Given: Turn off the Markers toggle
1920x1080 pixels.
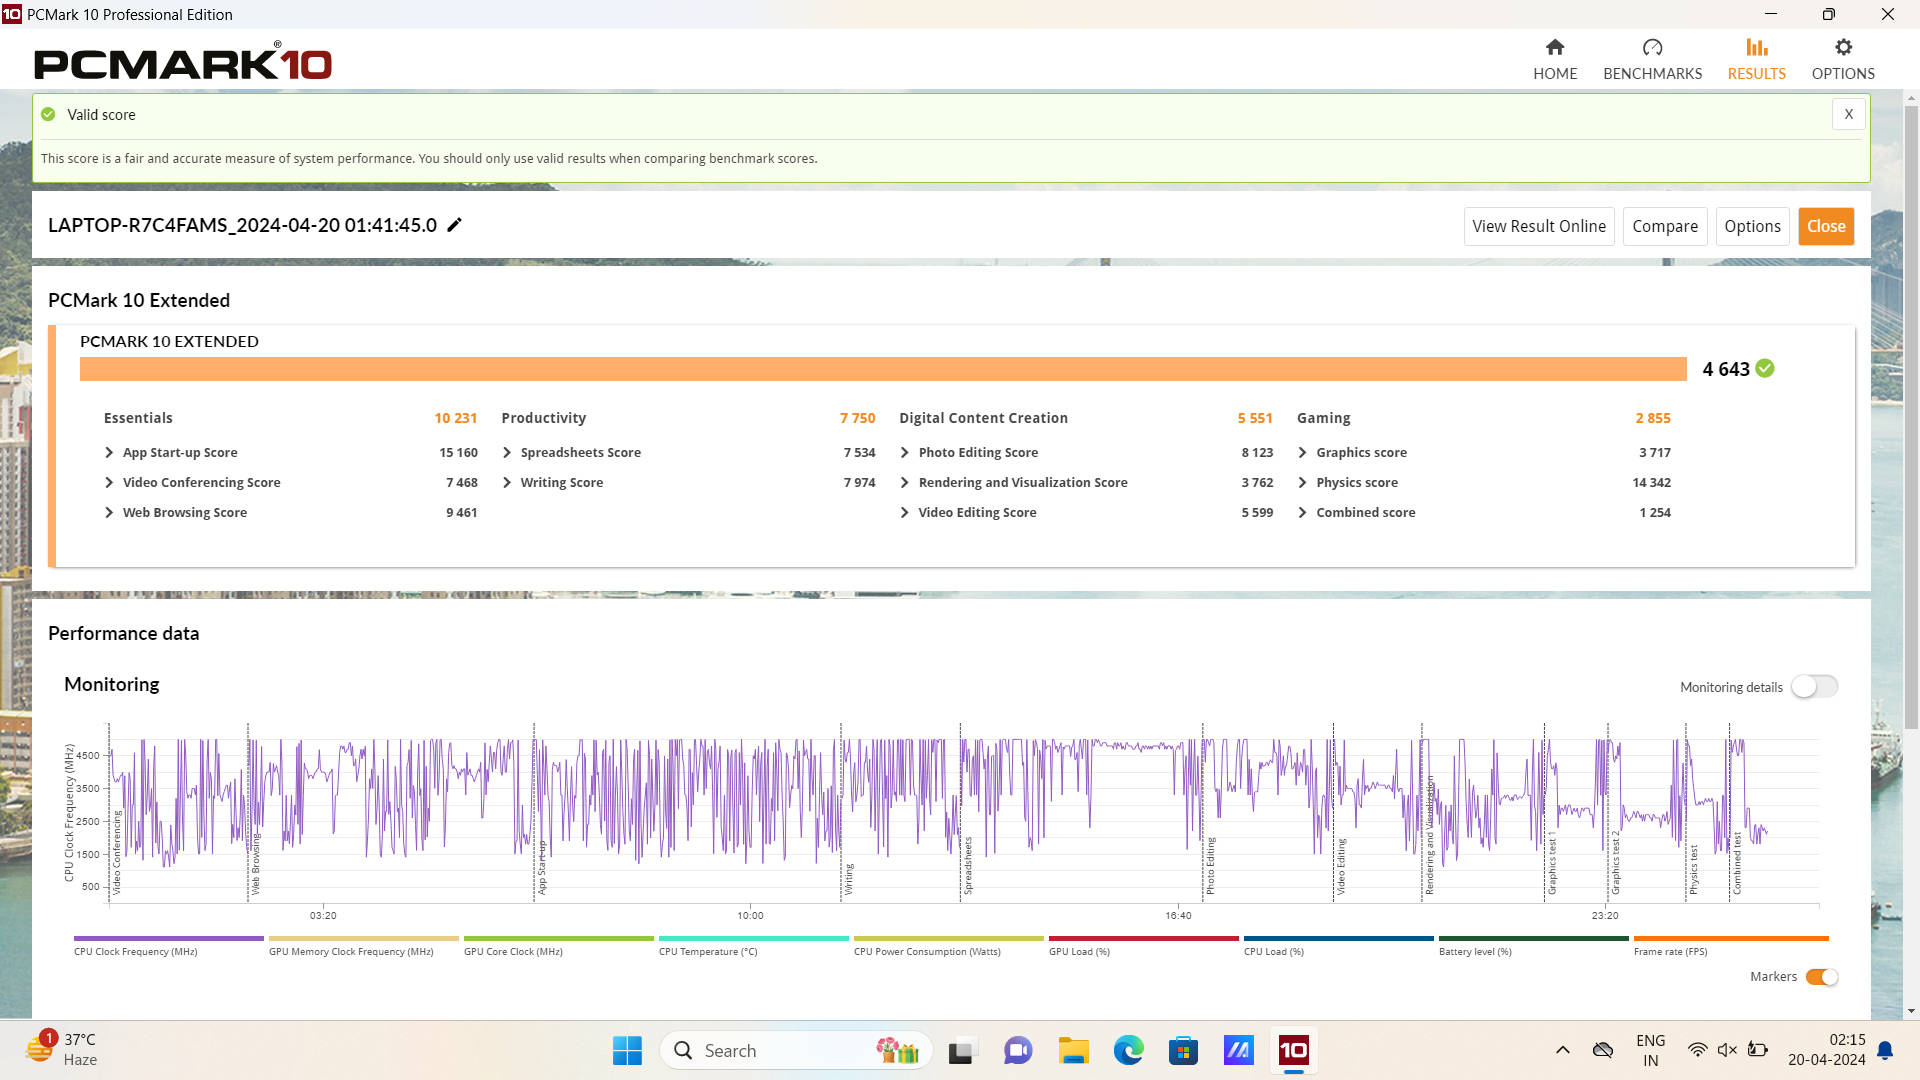Looking at the screenshot, I should coord(1821,977).
